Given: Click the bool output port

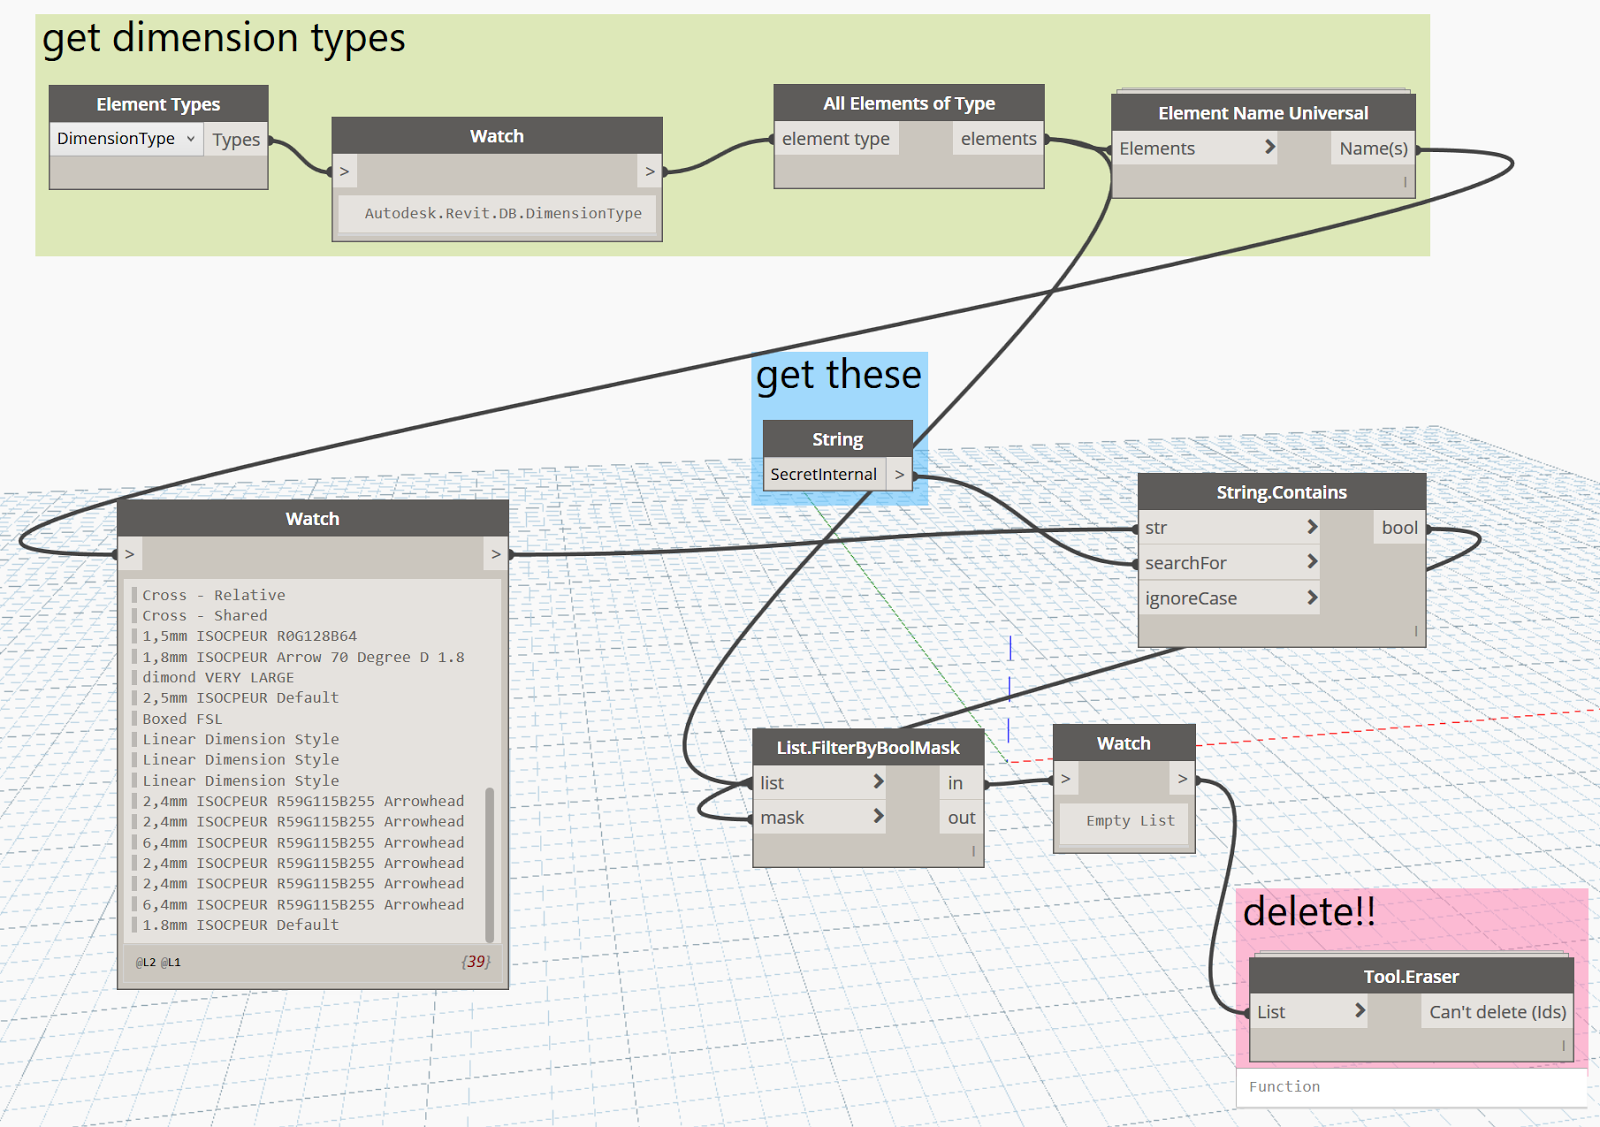Looking at the screenshot, I should [1399, 527].
